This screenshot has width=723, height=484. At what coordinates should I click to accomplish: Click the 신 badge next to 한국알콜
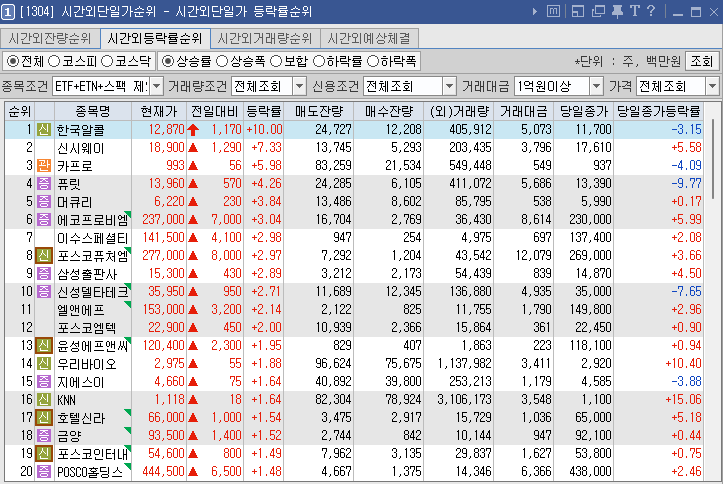tap(44, 130)
